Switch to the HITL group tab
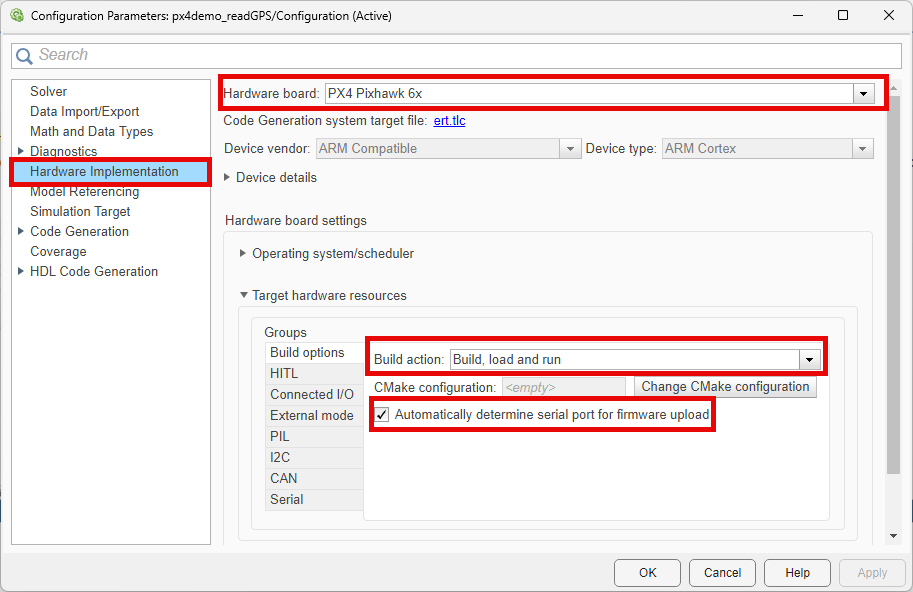 [x=283, y=372]
